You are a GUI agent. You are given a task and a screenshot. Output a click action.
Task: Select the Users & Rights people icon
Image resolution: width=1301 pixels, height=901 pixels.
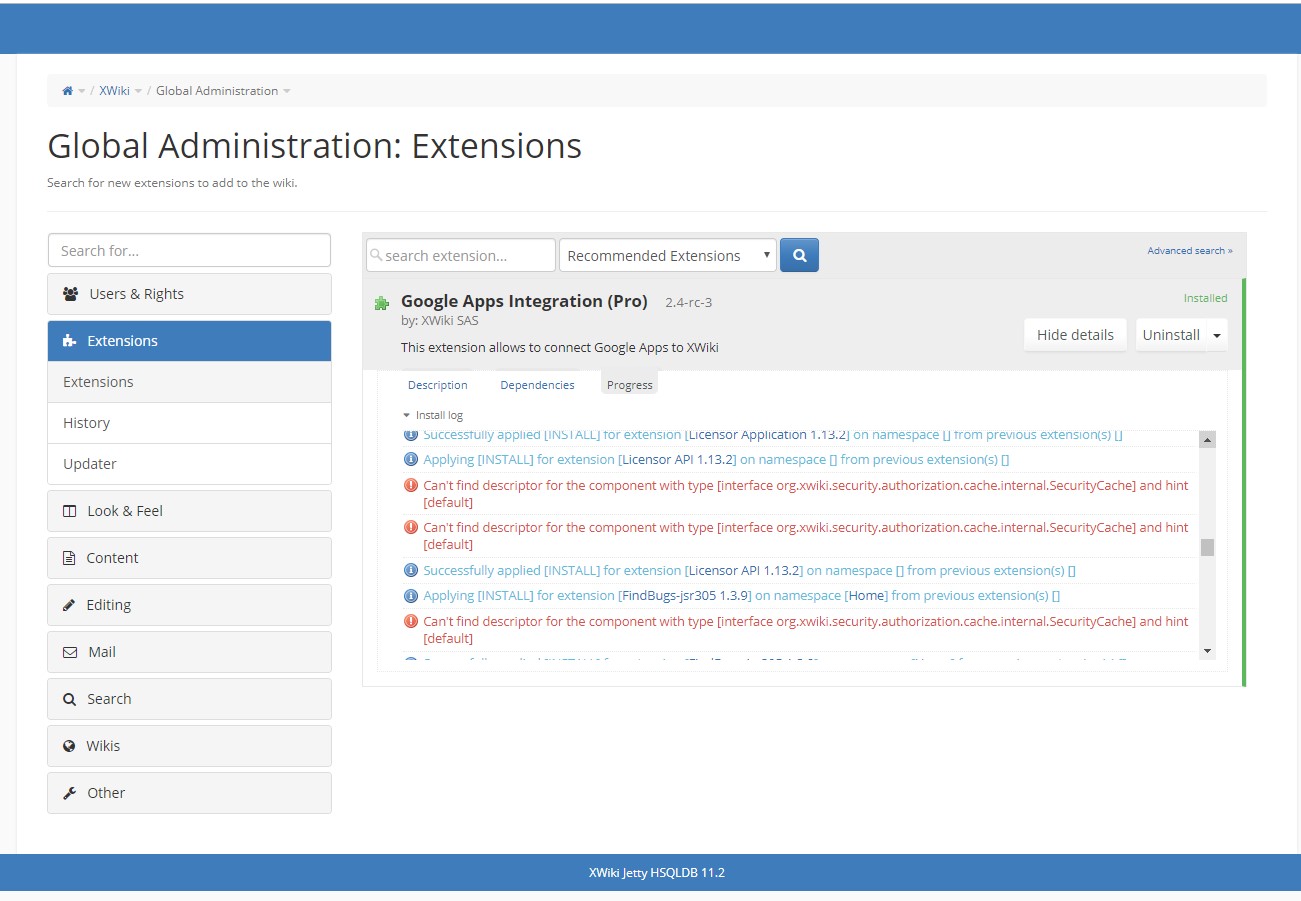(x=70, y=293)
